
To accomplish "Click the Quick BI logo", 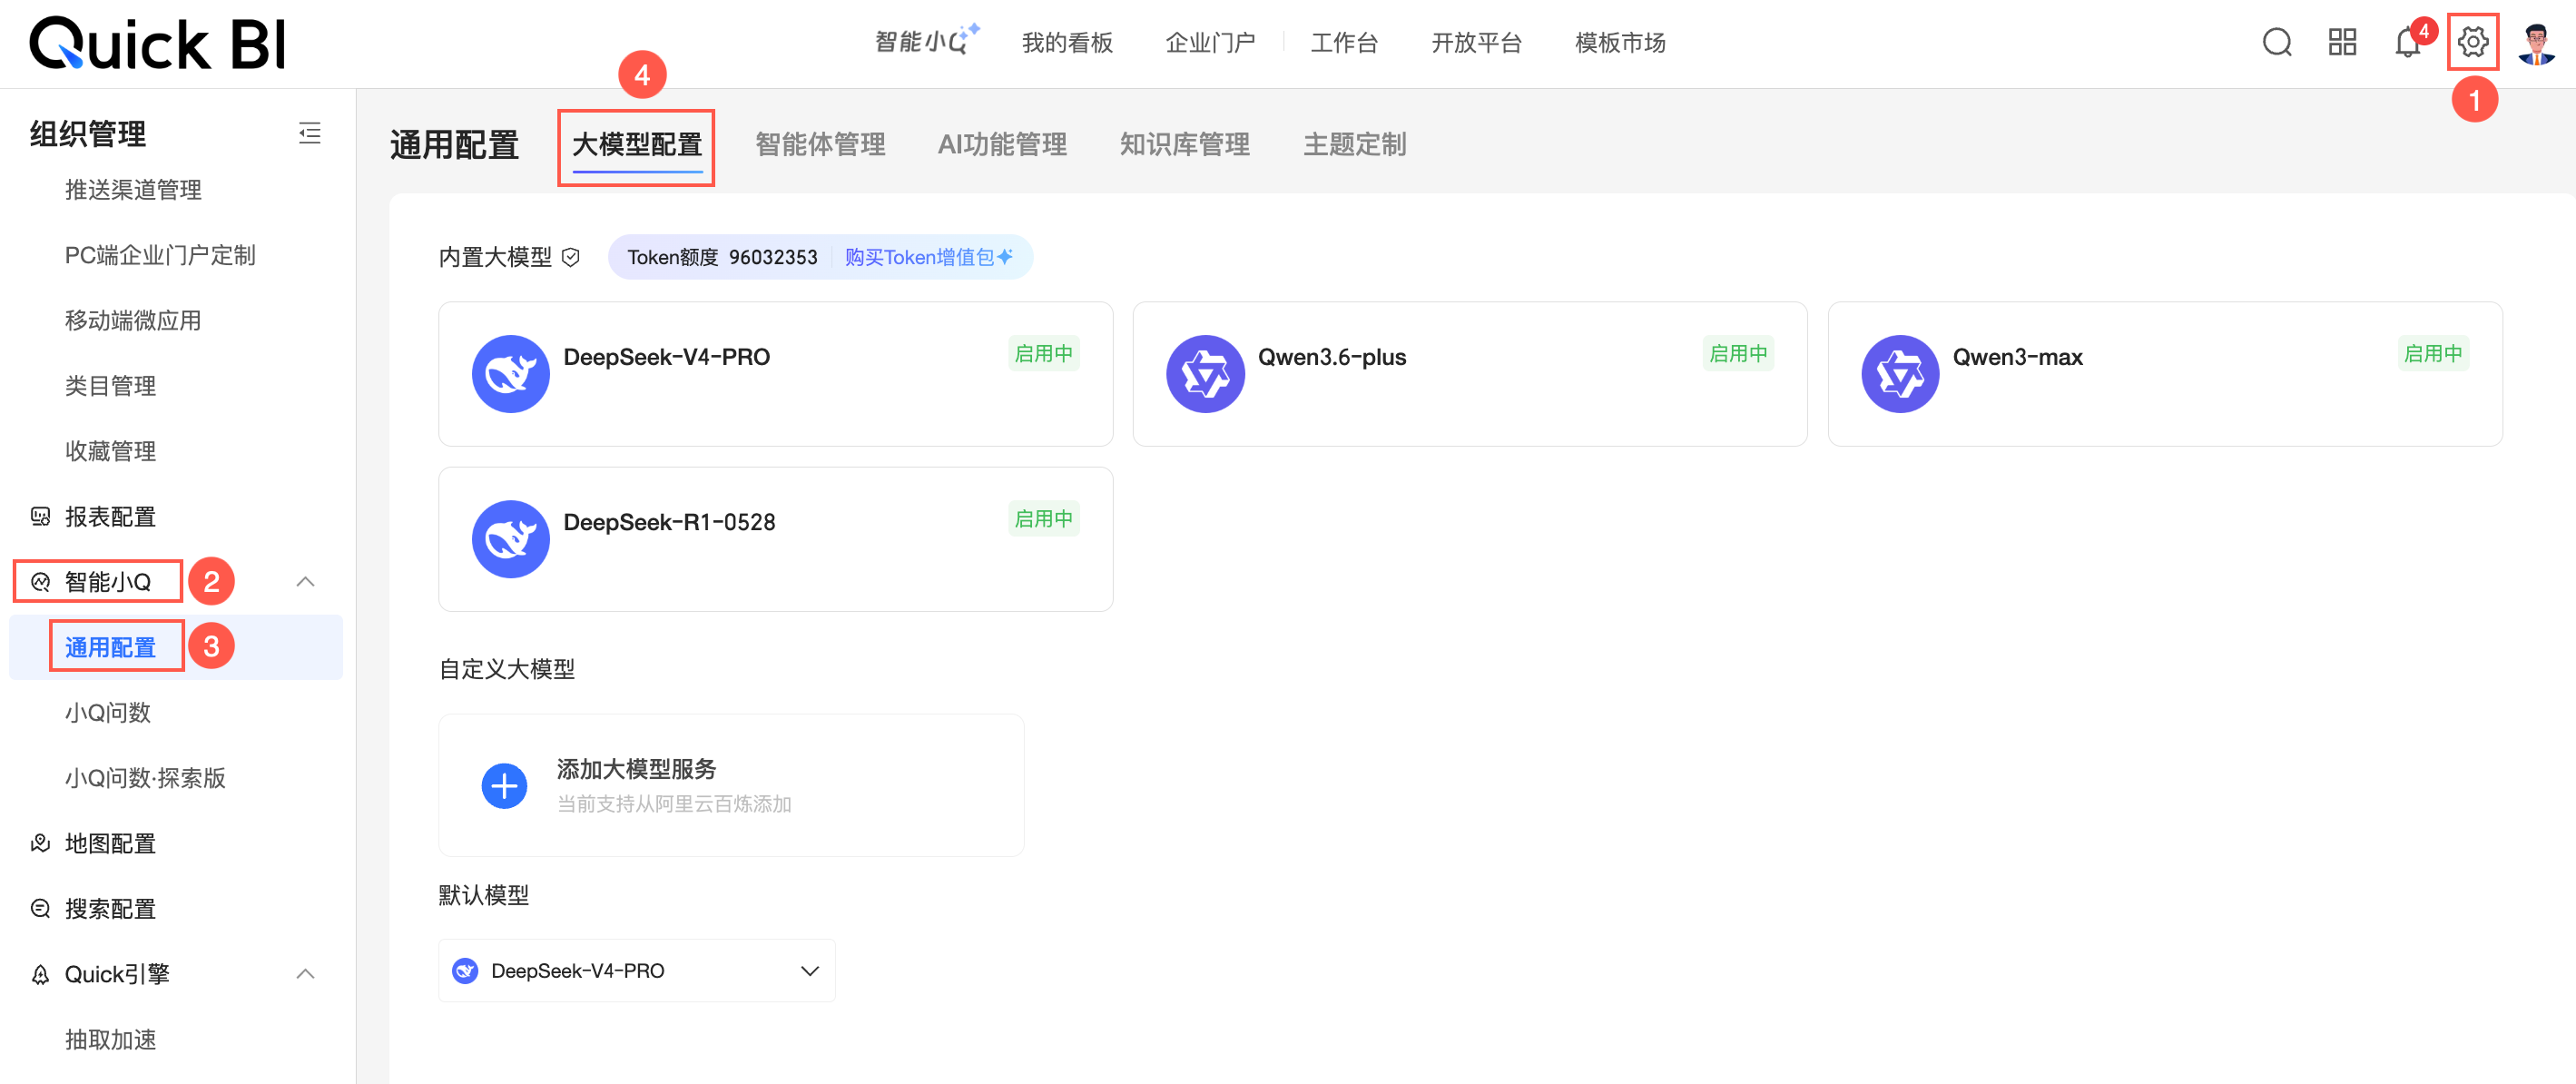I will tap(158, 44).
